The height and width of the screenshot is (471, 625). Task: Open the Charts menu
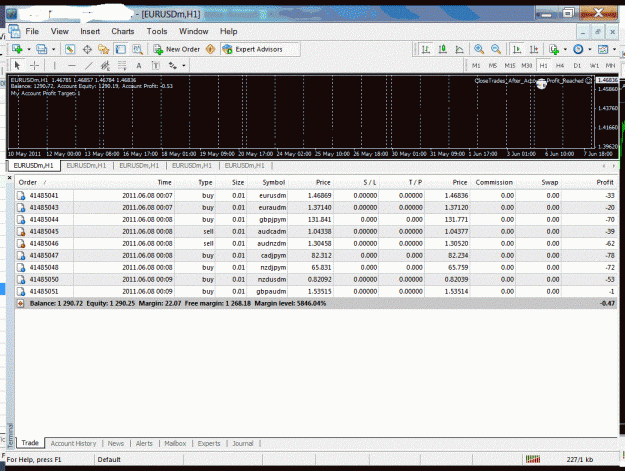click(123, 31)
